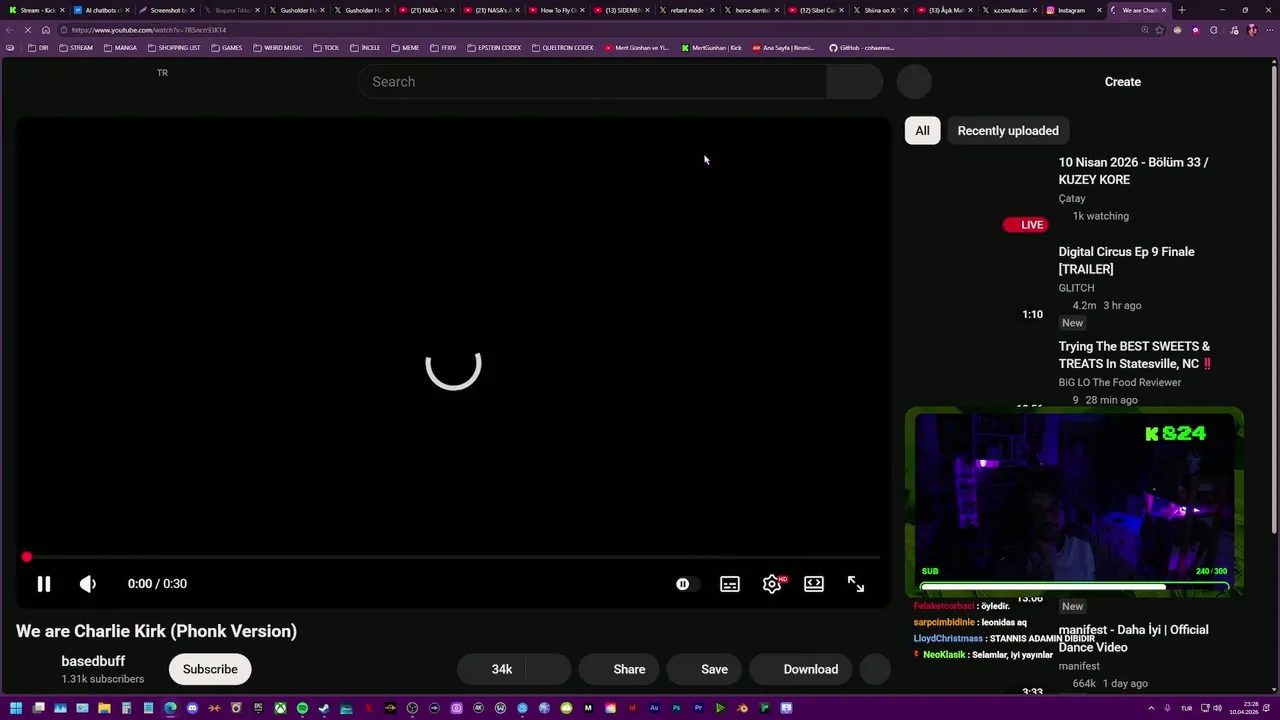The image size is (1280, 720).
Task: Open Trying The BEST SWEETS & TREATS video
Action: point(1135,355)
